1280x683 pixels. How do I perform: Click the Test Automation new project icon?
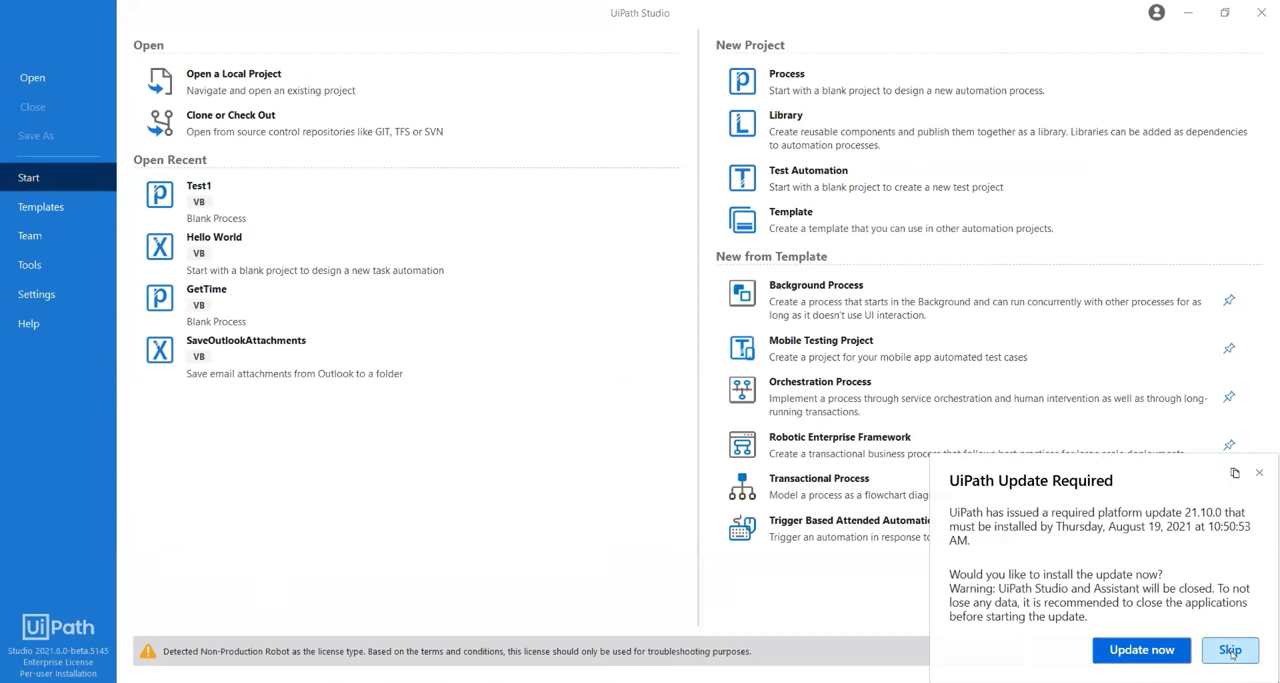(x=742, y=178)
